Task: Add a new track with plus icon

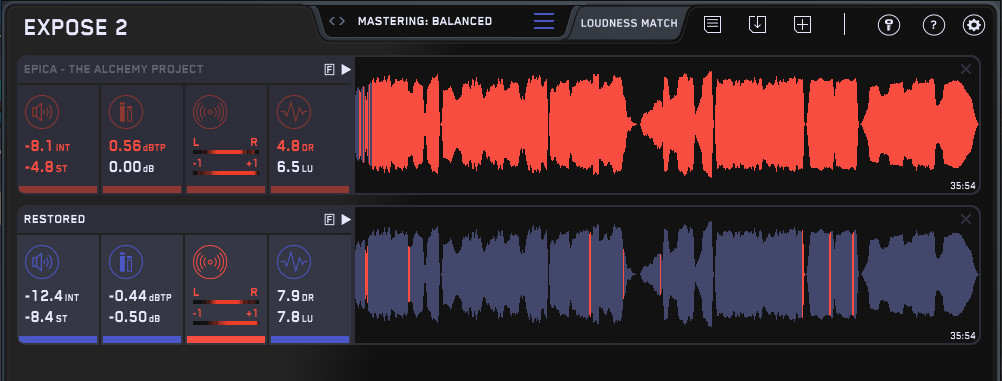Action: point(802,25)
